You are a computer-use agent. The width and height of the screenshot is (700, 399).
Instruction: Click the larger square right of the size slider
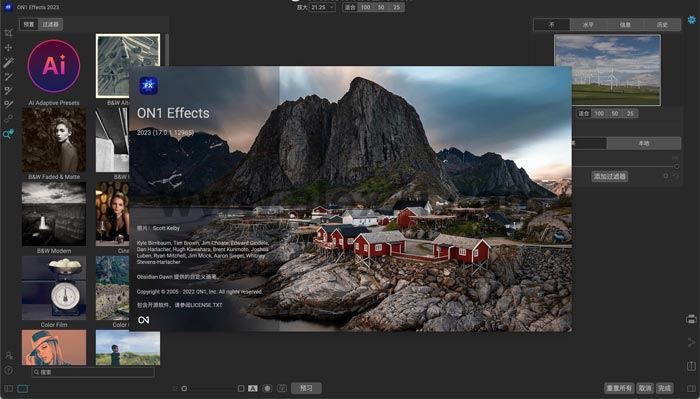(x=241, y=388)
